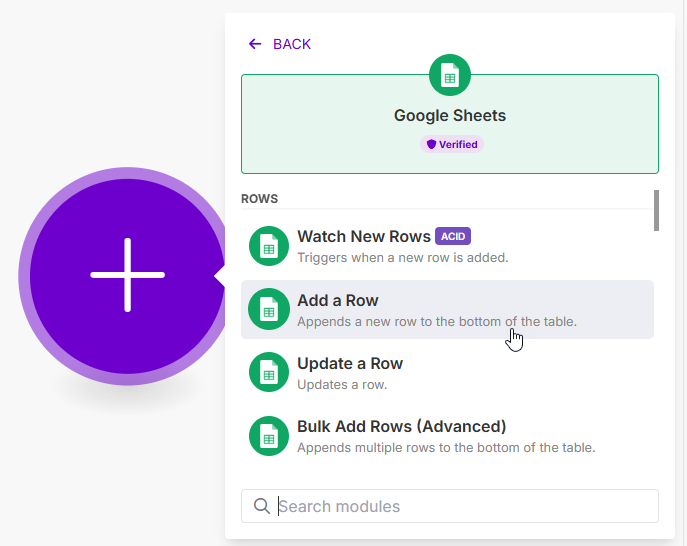Click the Verified badge

(452, 144)
